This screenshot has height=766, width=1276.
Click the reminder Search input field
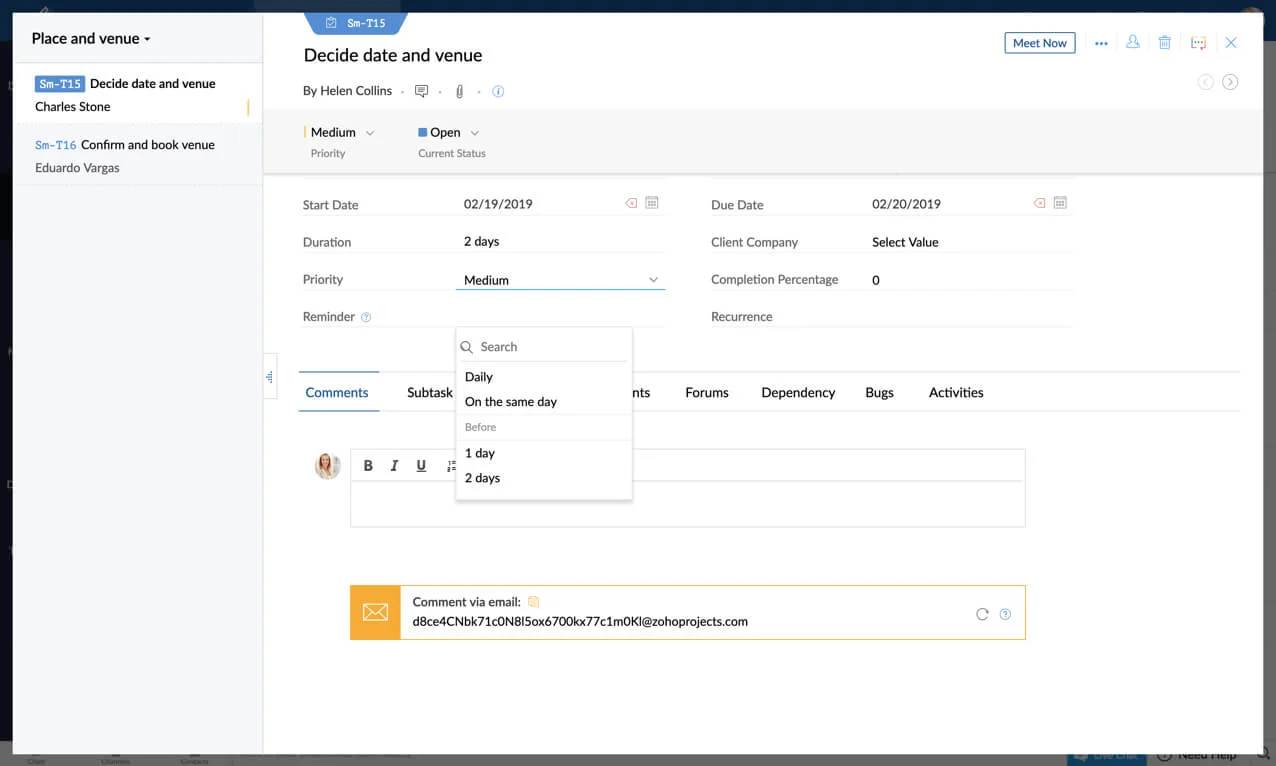(550, 347)
